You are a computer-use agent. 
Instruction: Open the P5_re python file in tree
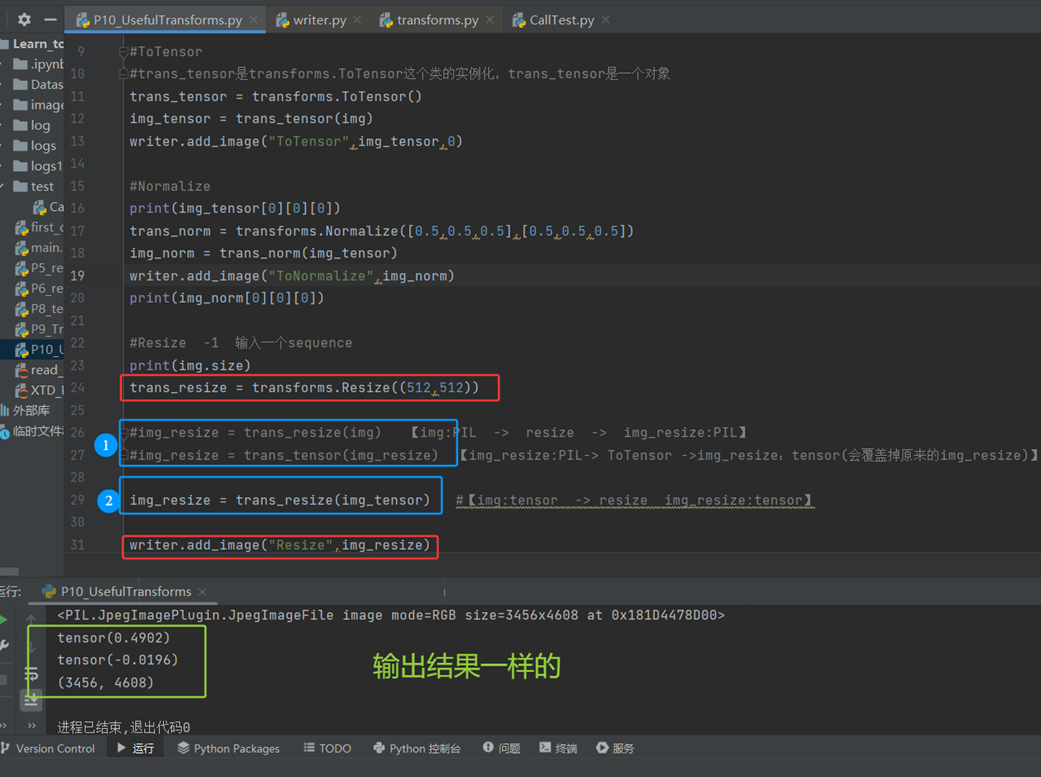(39, 268)
